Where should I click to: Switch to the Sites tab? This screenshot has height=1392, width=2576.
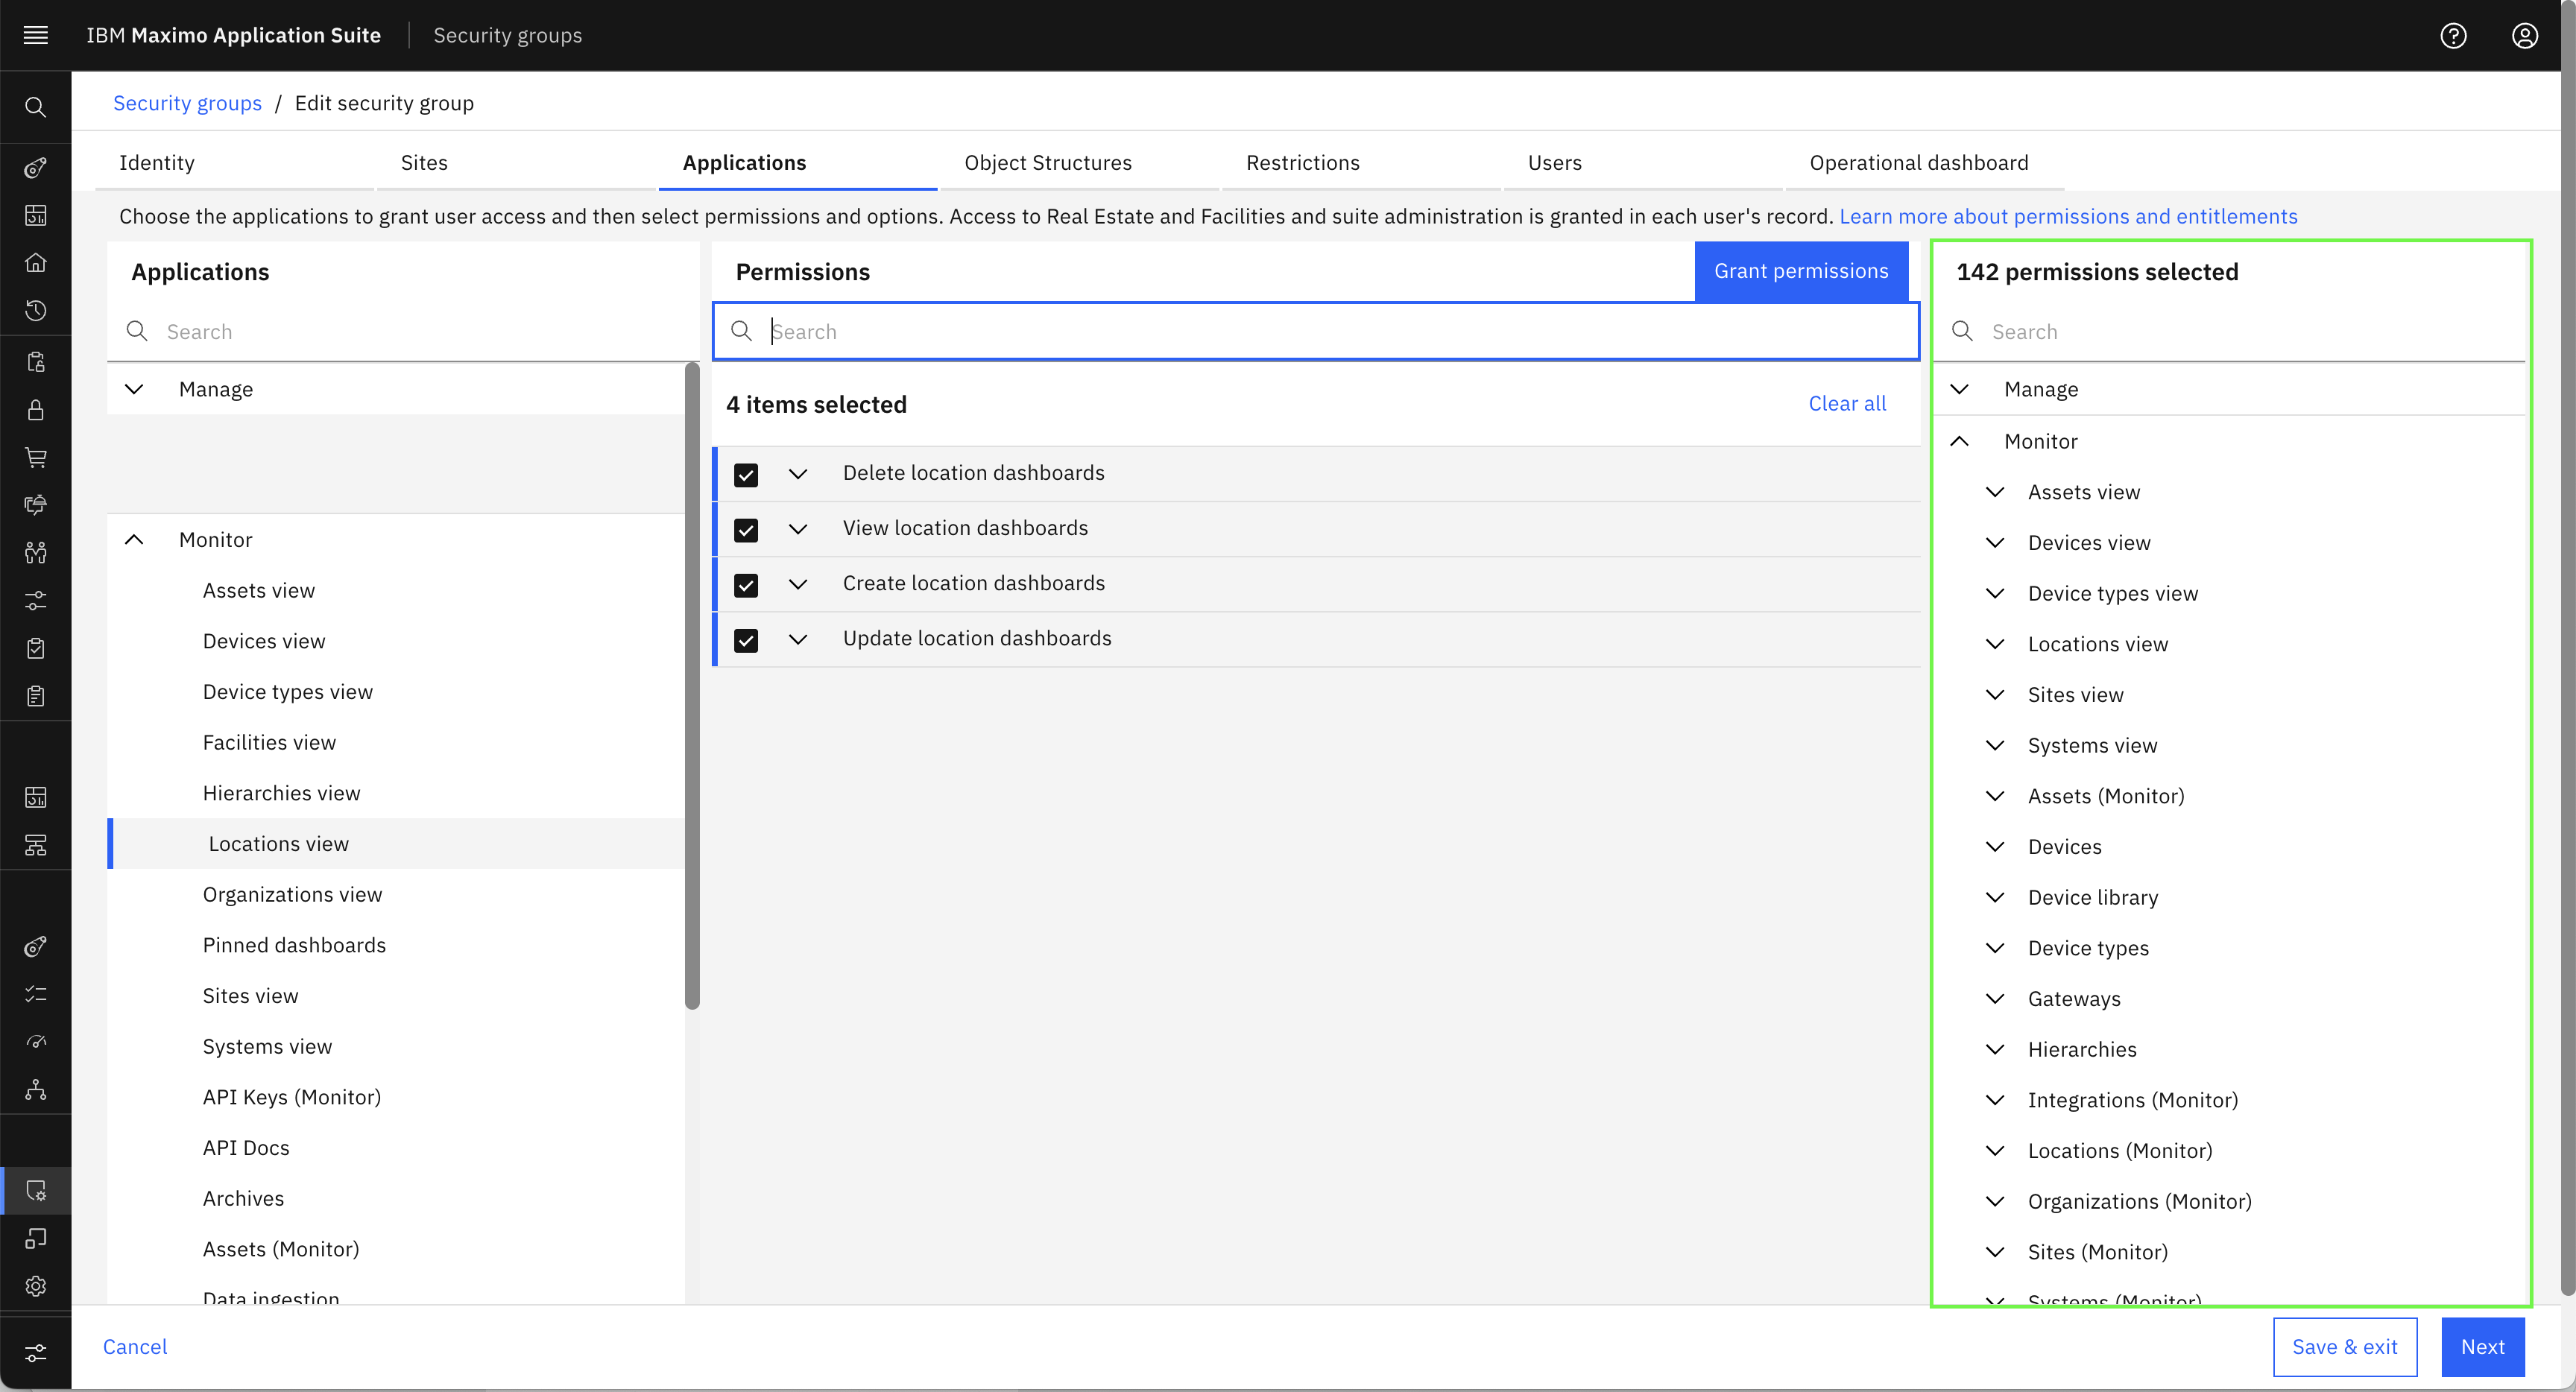pyautogui.click(x=516, y=163)
